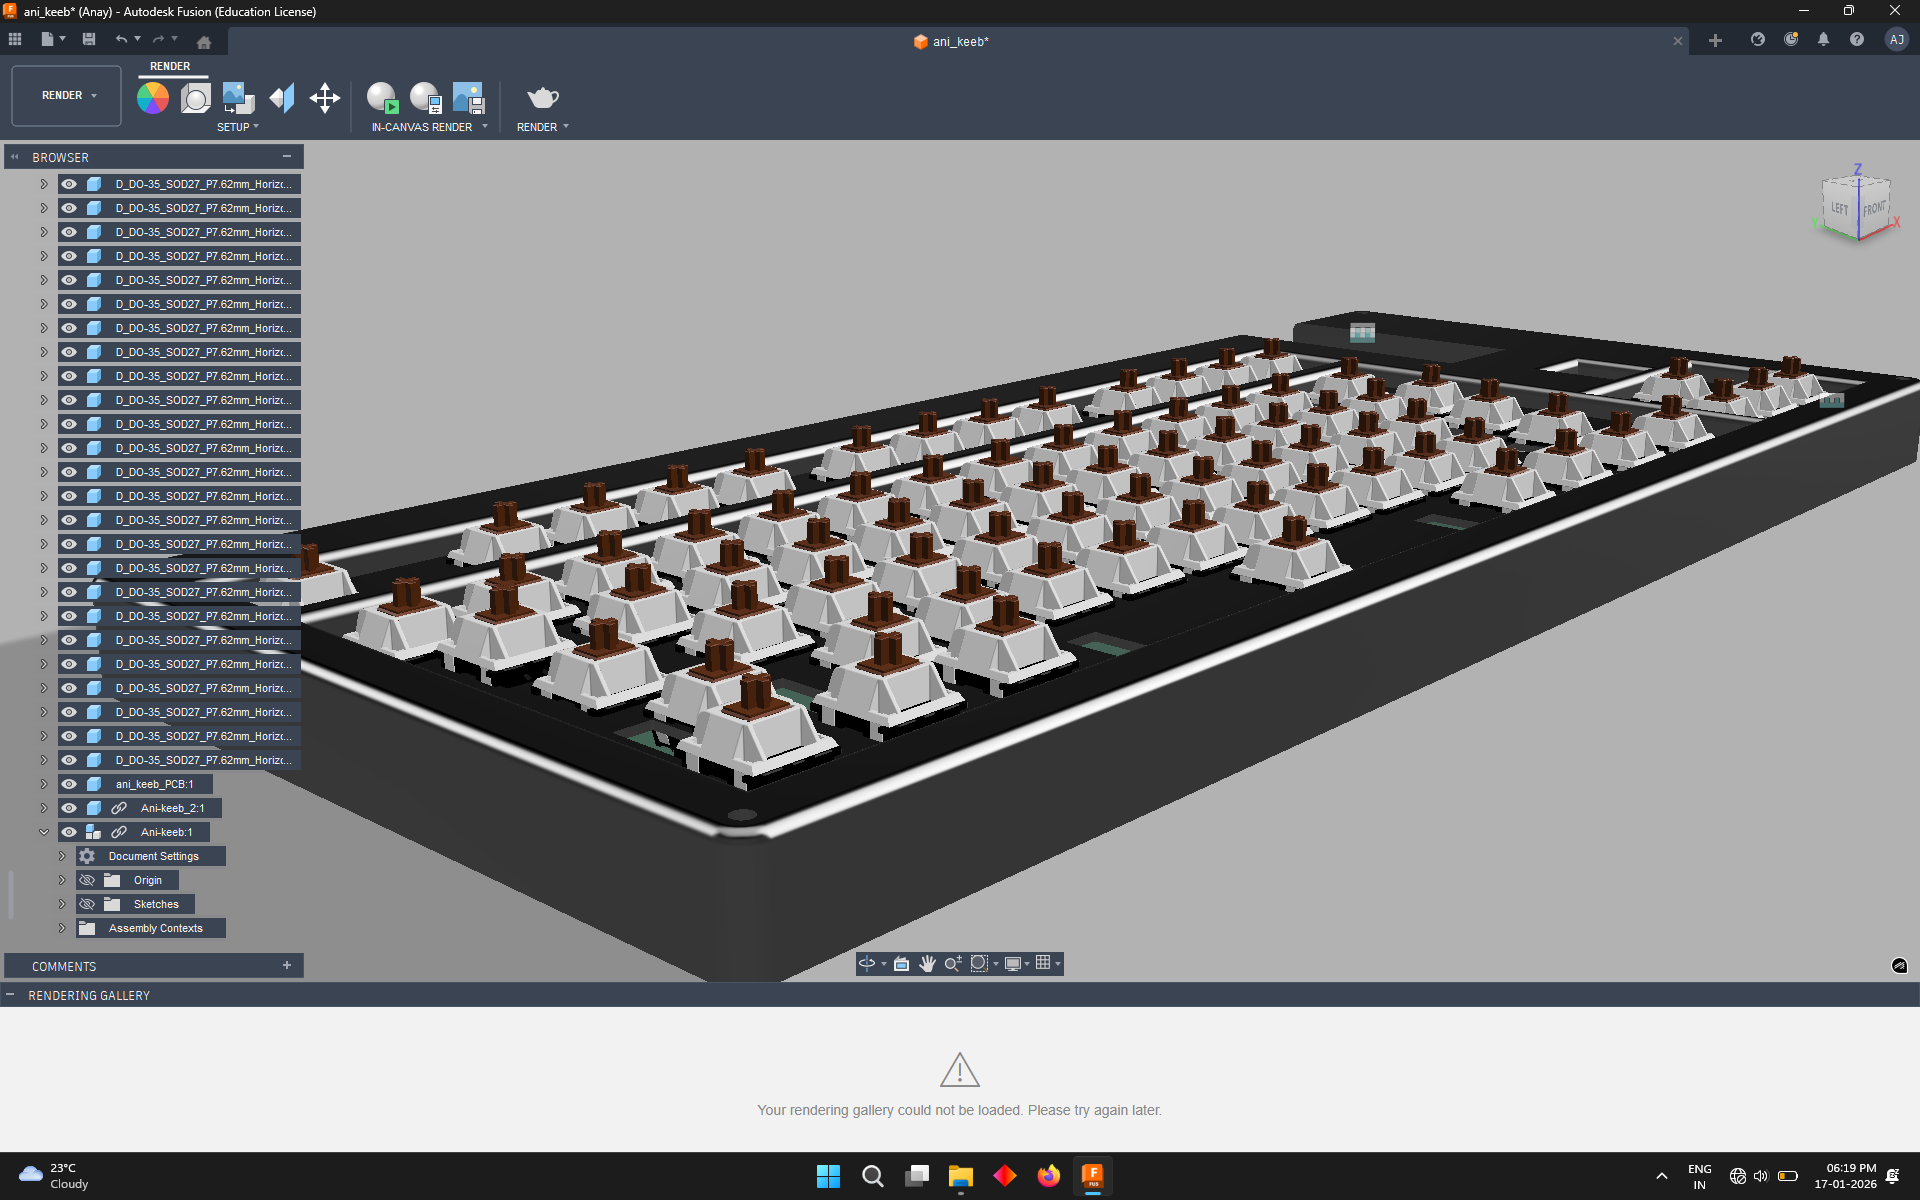Viewport: 1920px width, 1200px height.
Task: Collapse the RENDERING GALLERY panel
Action: tap(10, 995)
